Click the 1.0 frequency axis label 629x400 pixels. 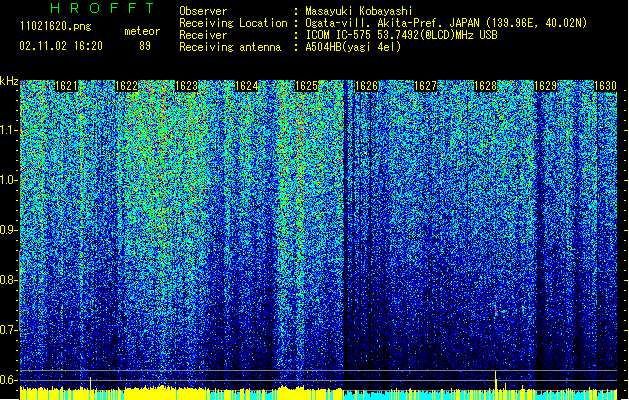point(9,180)
